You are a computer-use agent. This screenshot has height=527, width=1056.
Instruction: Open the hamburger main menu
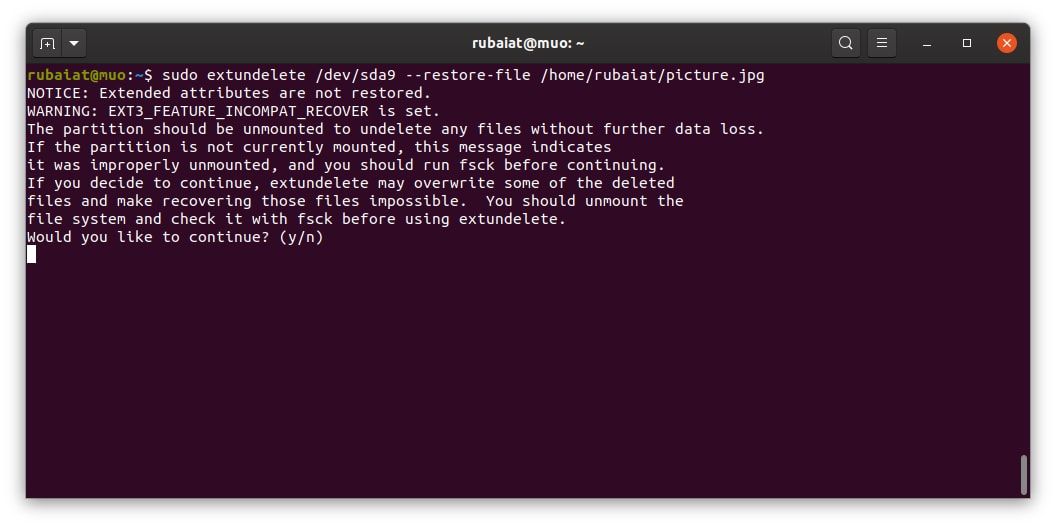882,44
